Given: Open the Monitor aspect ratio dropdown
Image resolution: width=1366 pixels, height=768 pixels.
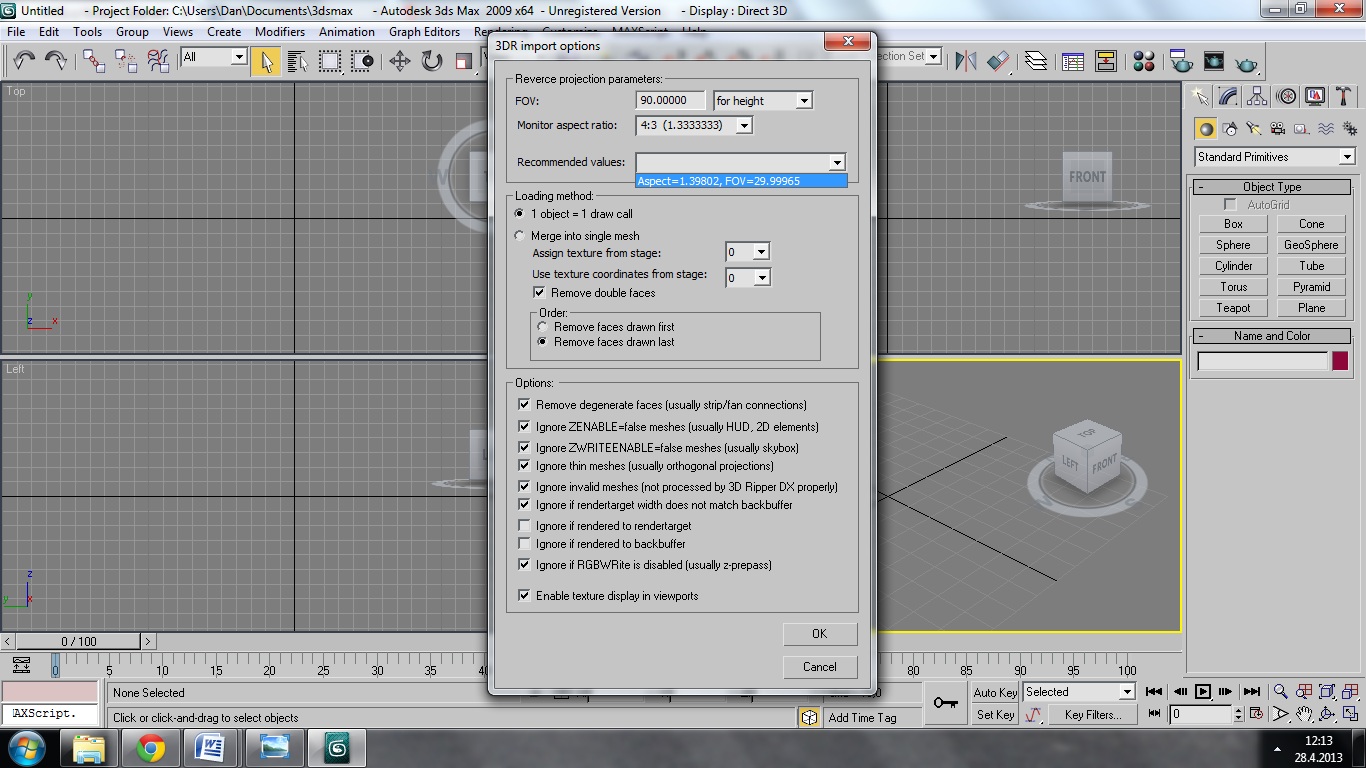Looking at the screenshot, I should tap(743, 126).
